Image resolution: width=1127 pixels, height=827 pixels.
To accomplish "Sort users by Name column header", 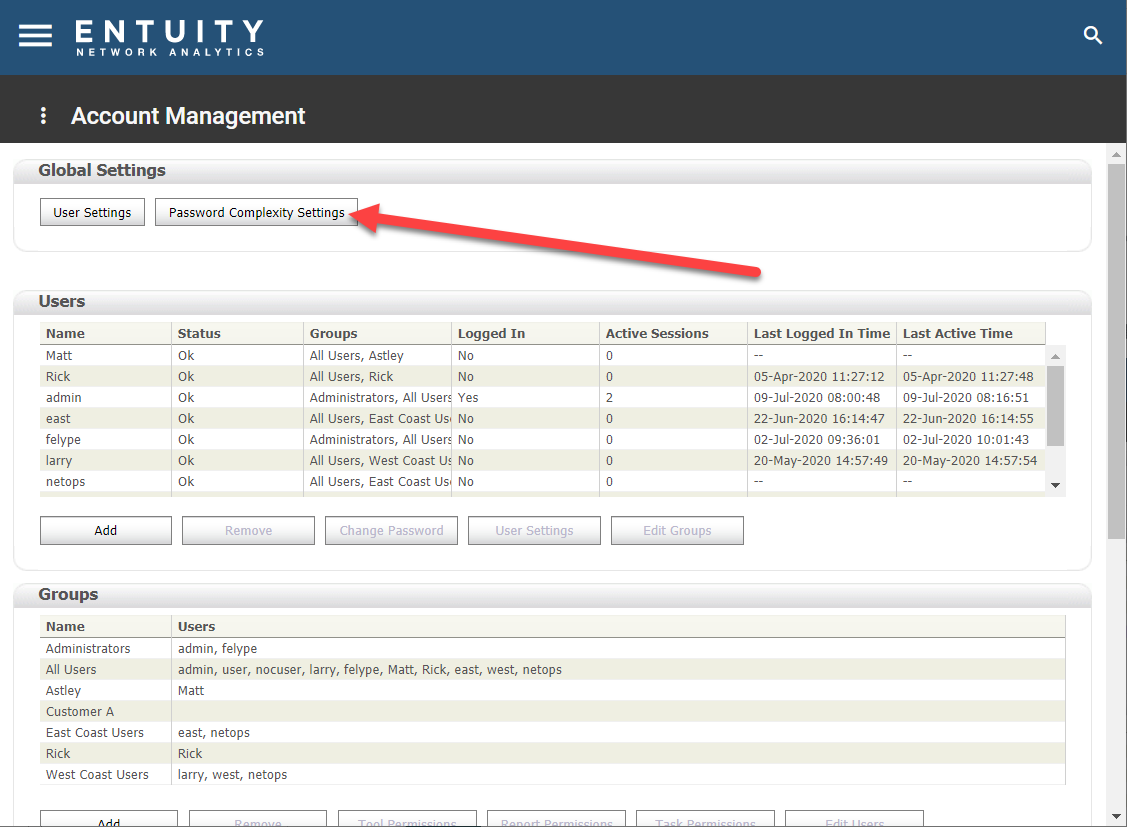I will tap(106, 333).
